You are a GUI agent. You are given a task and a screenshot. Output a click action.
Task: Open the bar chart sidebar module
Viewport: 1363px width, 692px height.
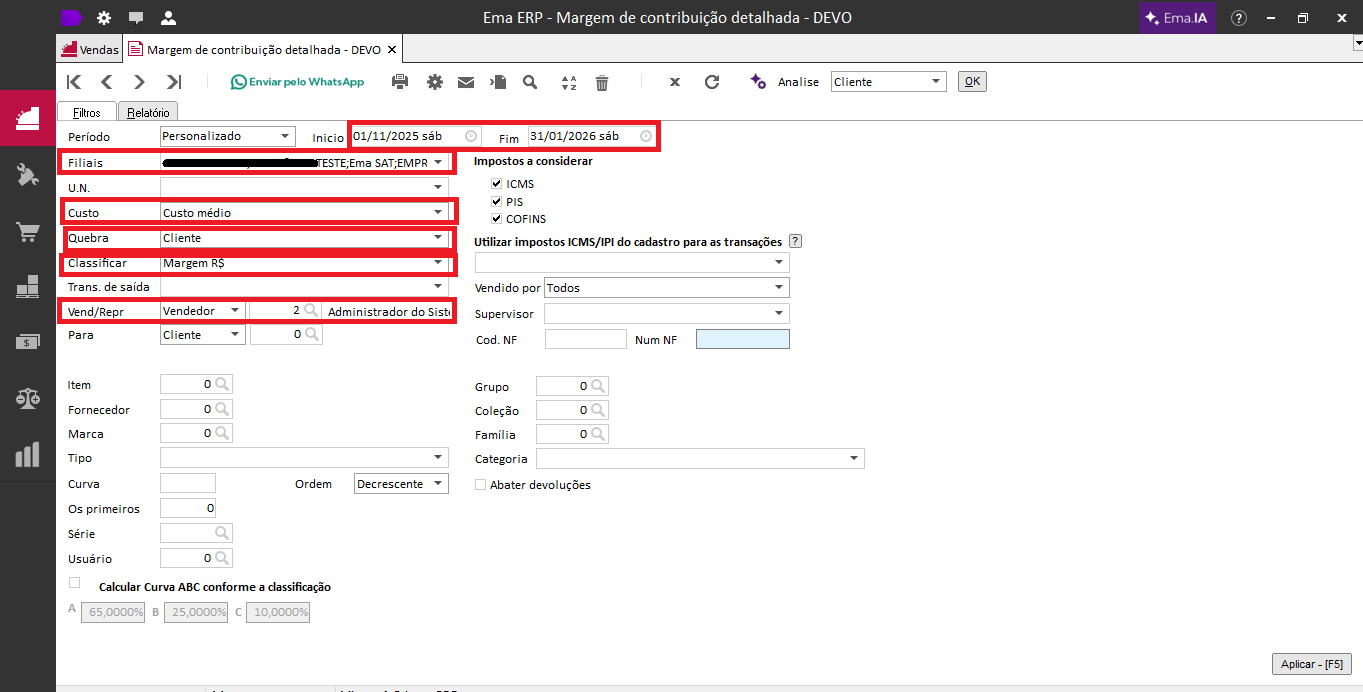point(27,455)
